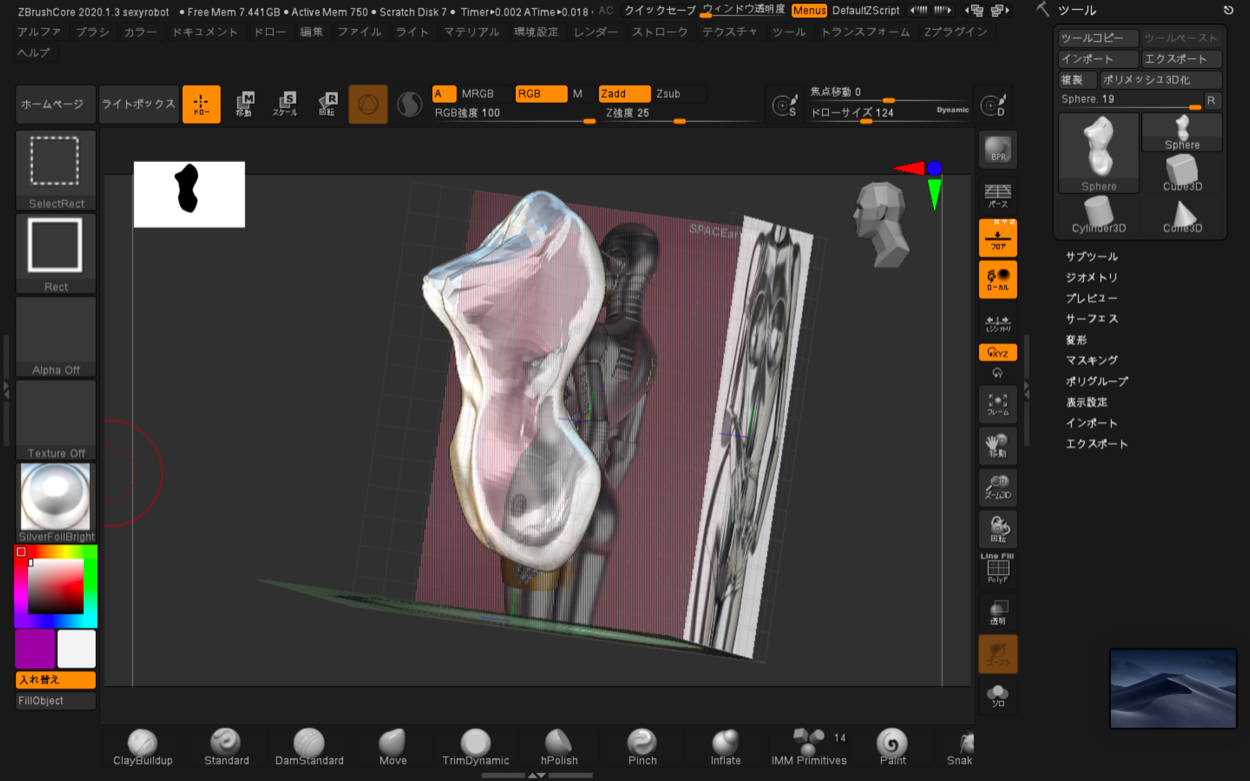The image size is (1250, 781).
Task: Pick the DamStandard brush
Action: [309, 745]
